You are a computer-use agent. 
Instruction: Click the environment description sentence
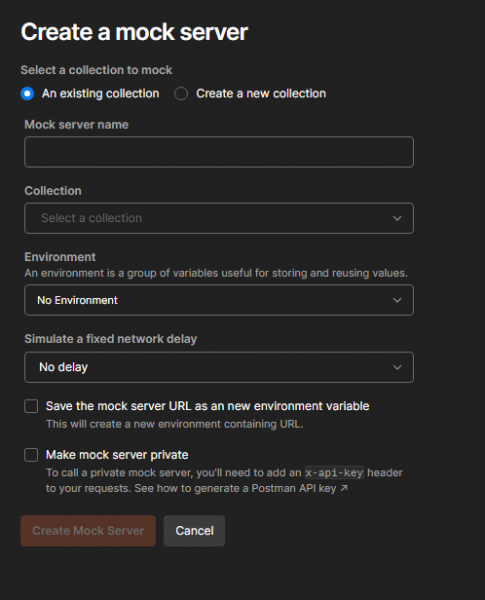pyautogui.click(x=216, y=273)
